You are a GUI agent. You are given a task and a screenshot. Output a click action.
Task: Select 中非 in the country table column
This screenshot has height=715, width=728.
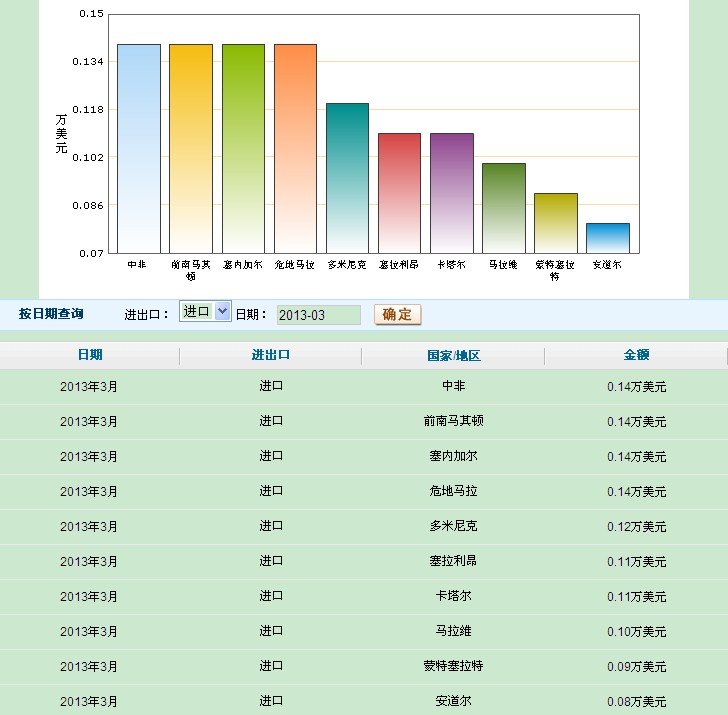pyautogui.click(x=453, y=386)
